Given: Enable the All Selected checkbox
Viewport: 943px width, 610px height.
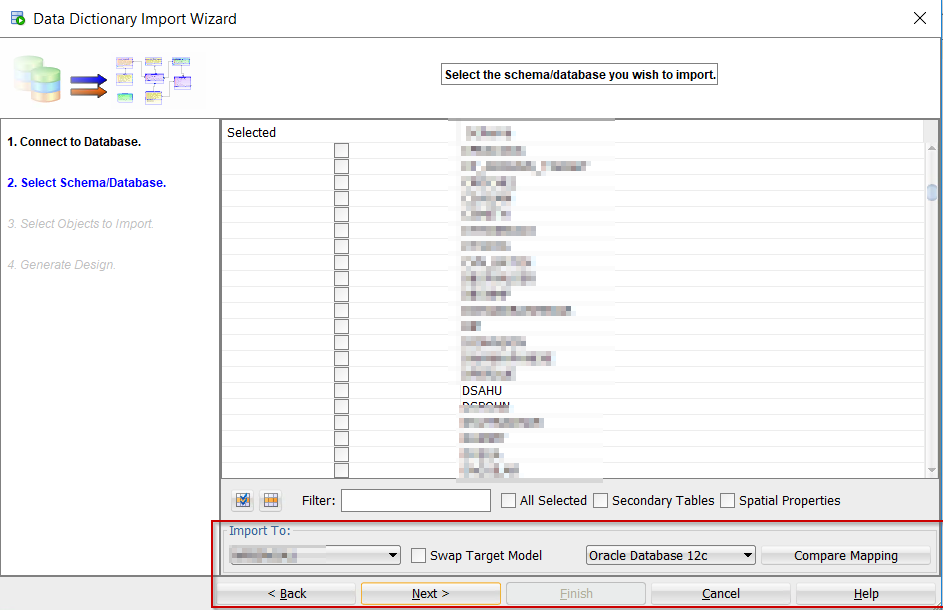Looking at the screenshot, I should (508, 500).
